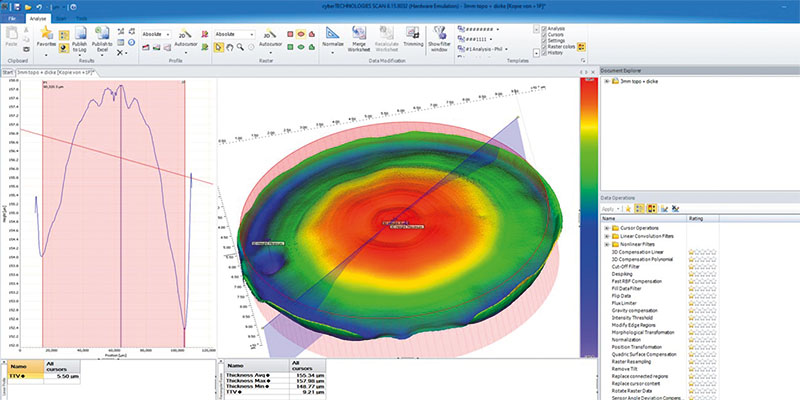The height and width of the screenshot is (400, 800).
Task: Select the arrow pointer tool in Raster group
Action: [219, 47]
